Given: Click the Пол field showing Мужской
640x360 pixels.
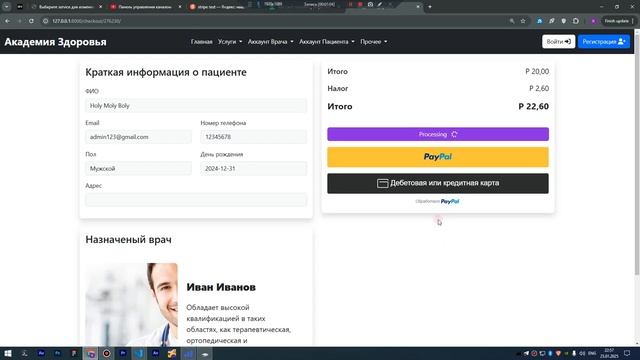Looking at the screenshot, I should pyautogui.click(x=138, y=169).
